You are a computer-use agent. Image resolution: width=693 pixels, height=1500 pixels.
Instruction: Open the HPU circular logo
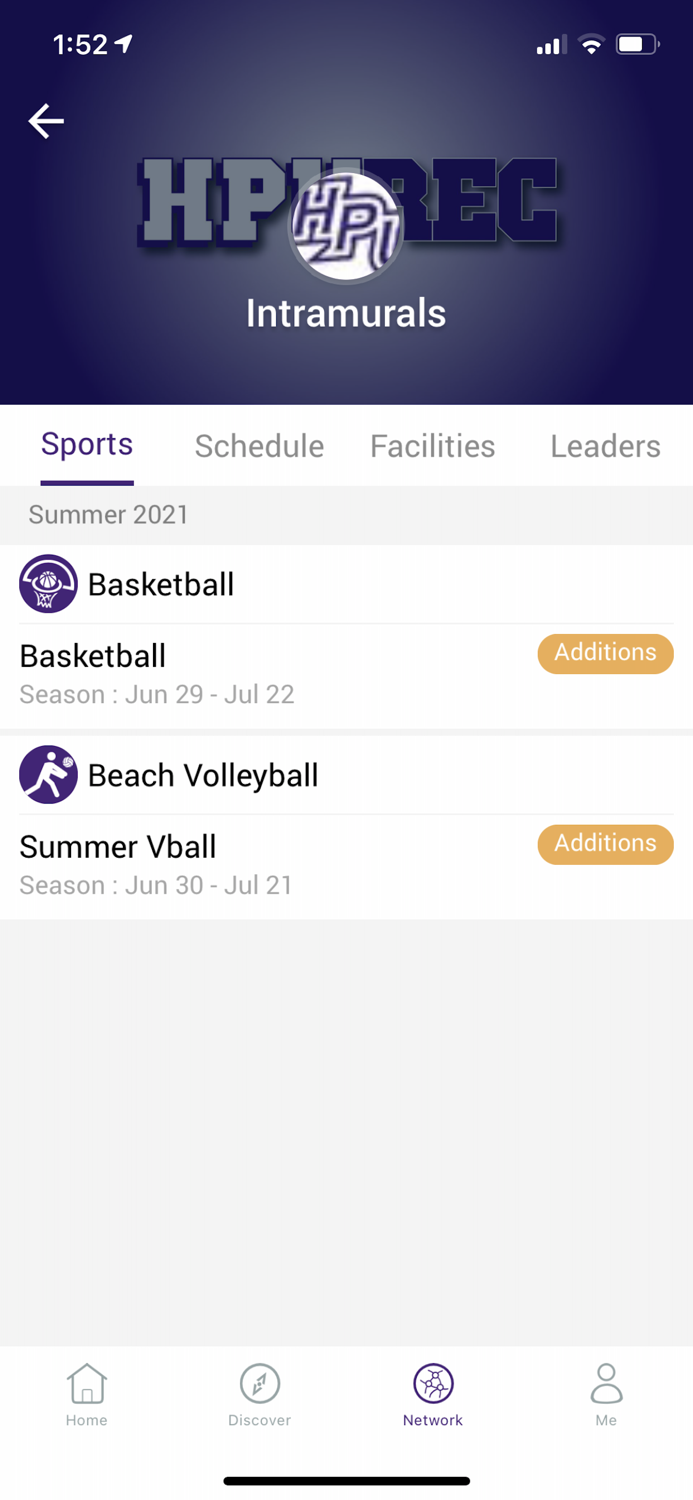(x=346, y=224)
